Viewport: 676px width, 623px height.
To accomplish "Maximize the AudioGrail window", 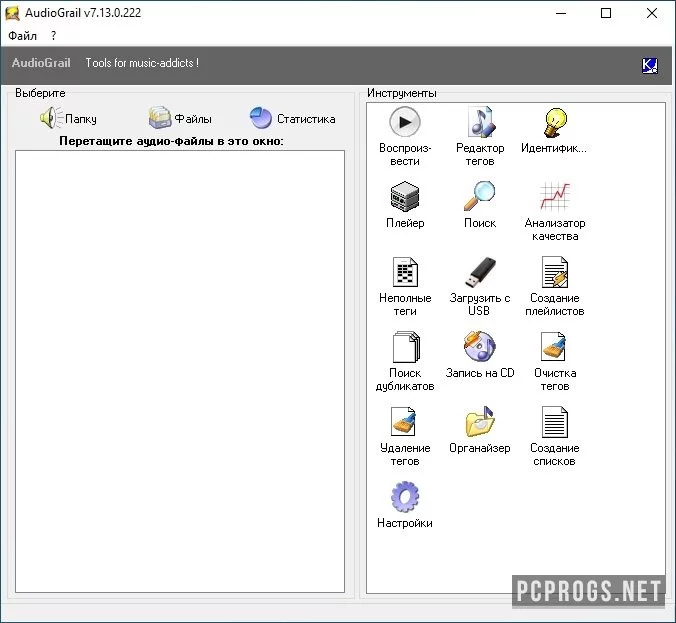I will point(606,13).
